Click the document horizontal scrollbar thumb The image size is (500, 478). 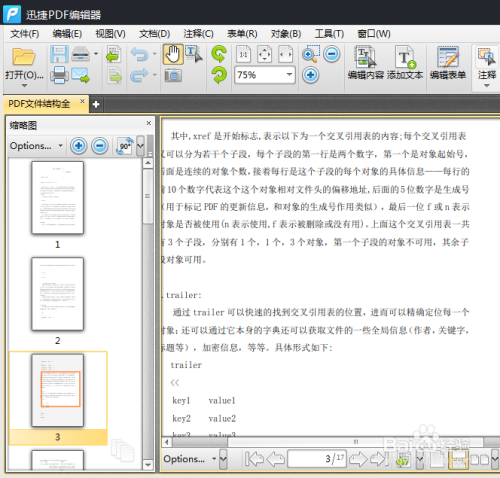[355, 442]
